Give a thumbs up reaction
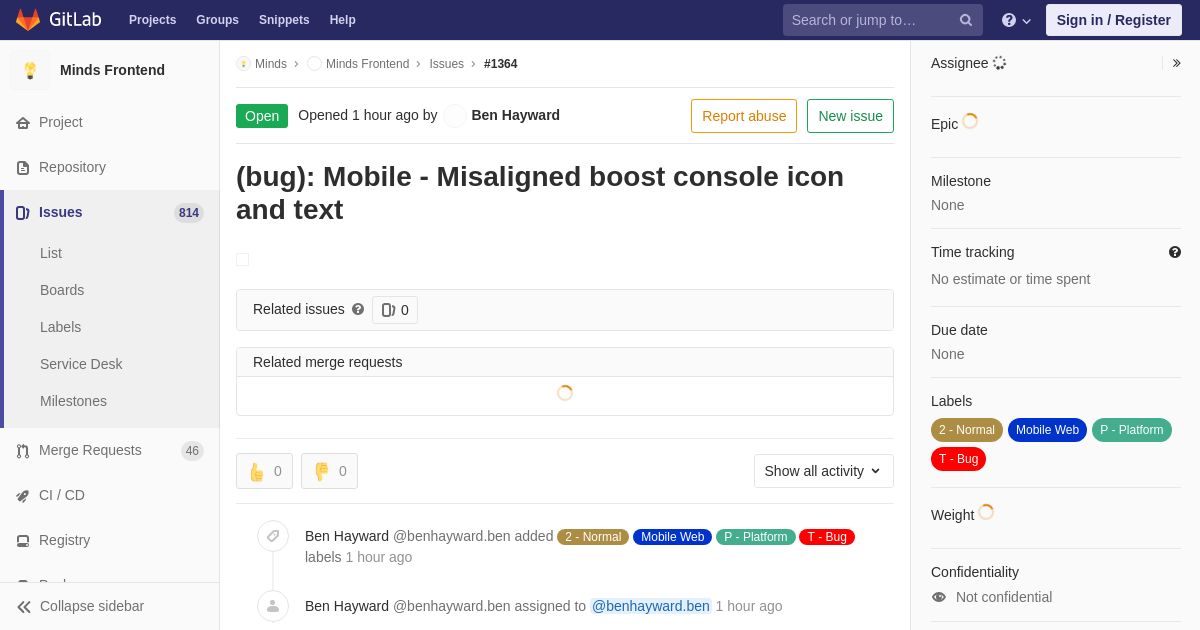Image resolution: width=1200 pixels, height=630 pixels. (264, 471)
